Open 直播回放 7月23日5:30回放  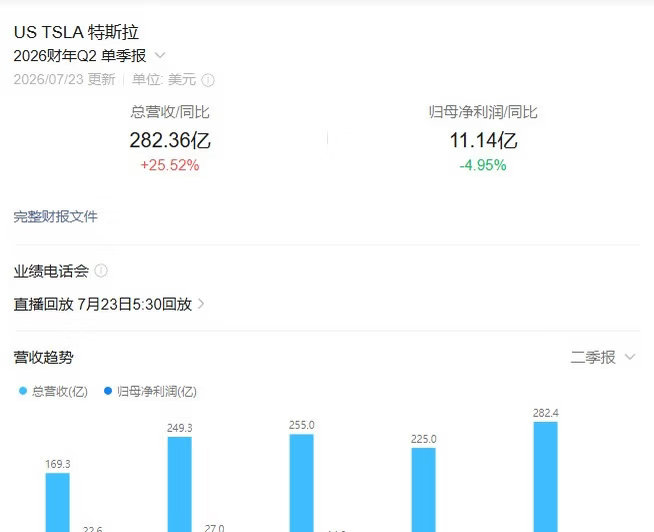(109, 304)
